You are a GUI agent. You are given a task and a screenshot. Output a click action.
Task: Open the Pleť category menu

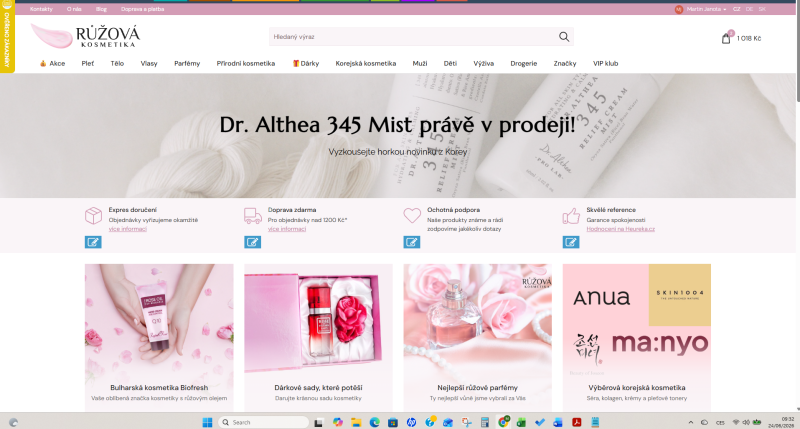point(88,64)
